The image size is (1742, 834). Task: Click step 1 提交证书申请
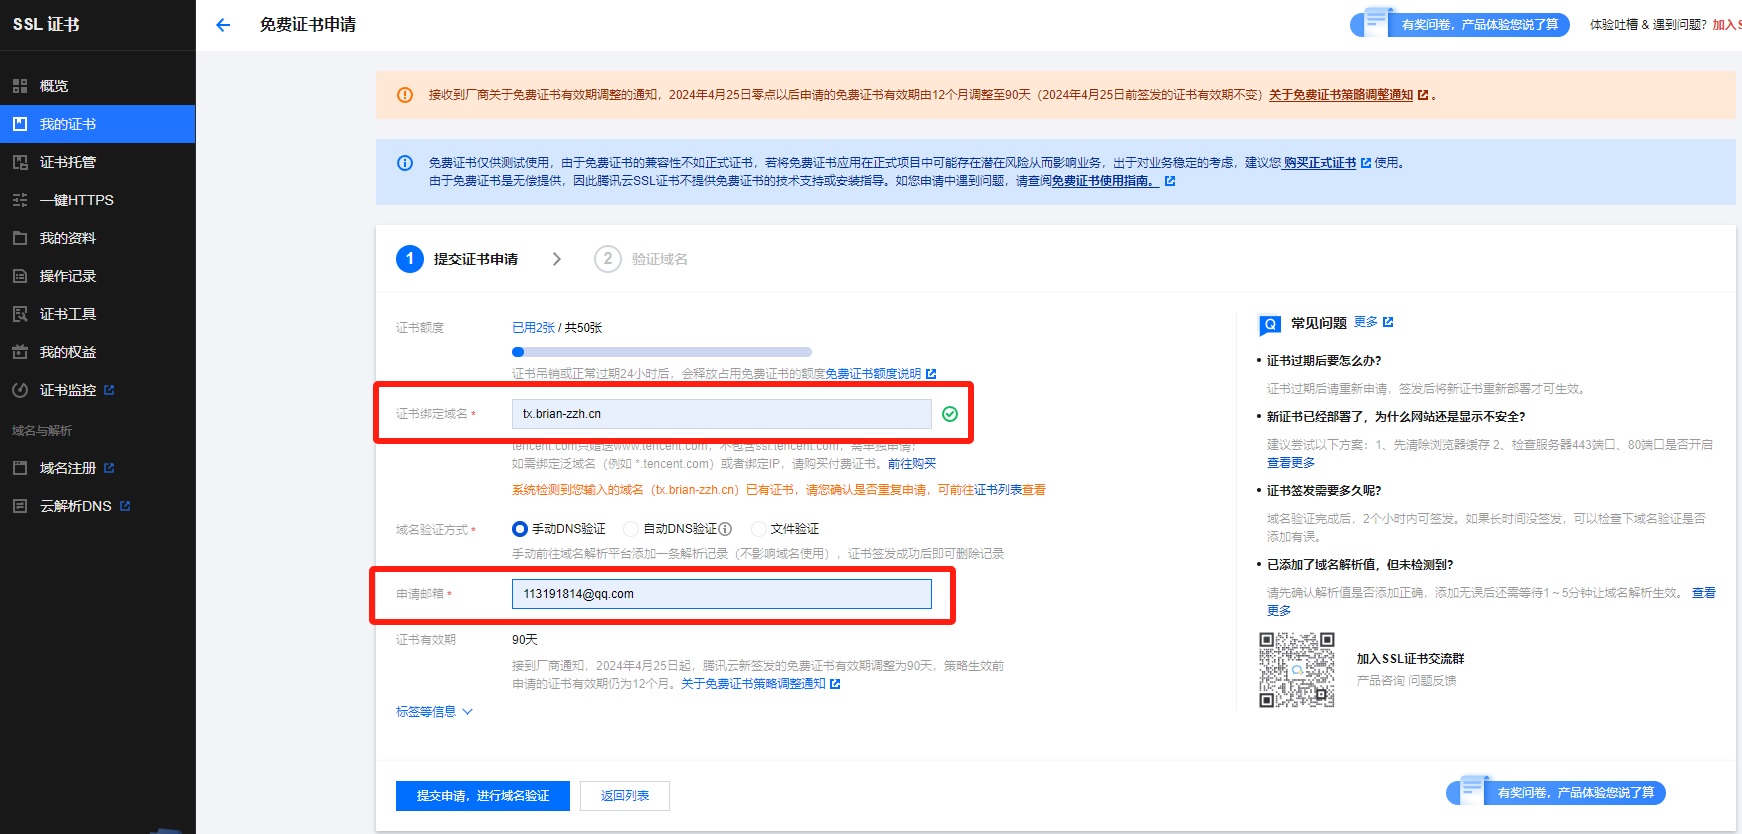(x=458, y=259)
